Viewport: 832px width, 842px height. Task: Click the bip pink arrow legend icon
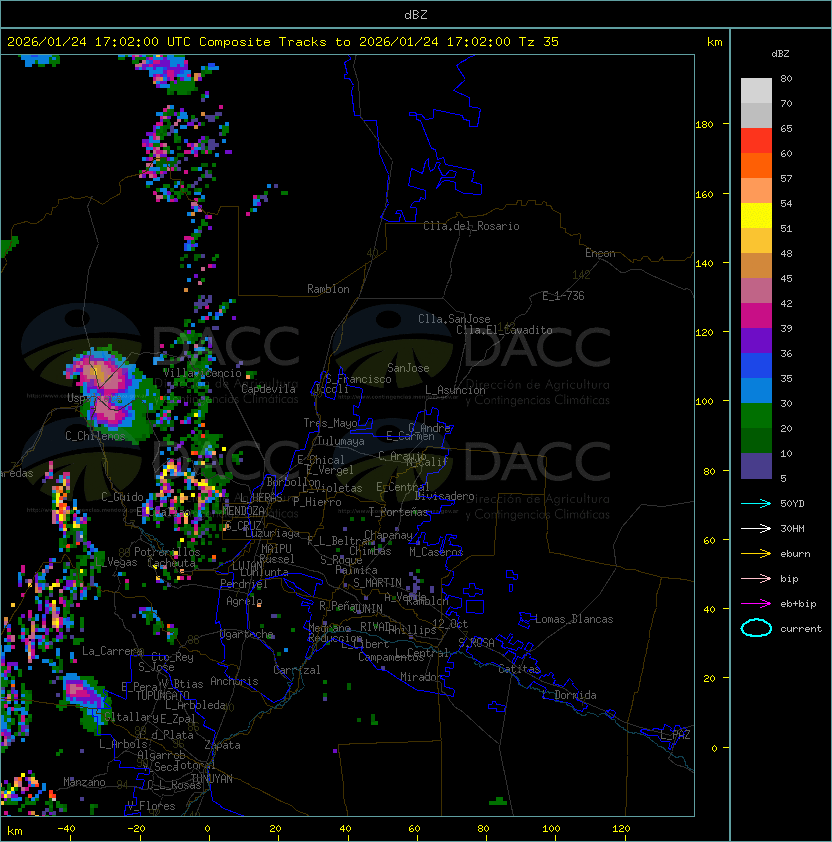click(756, 578)
